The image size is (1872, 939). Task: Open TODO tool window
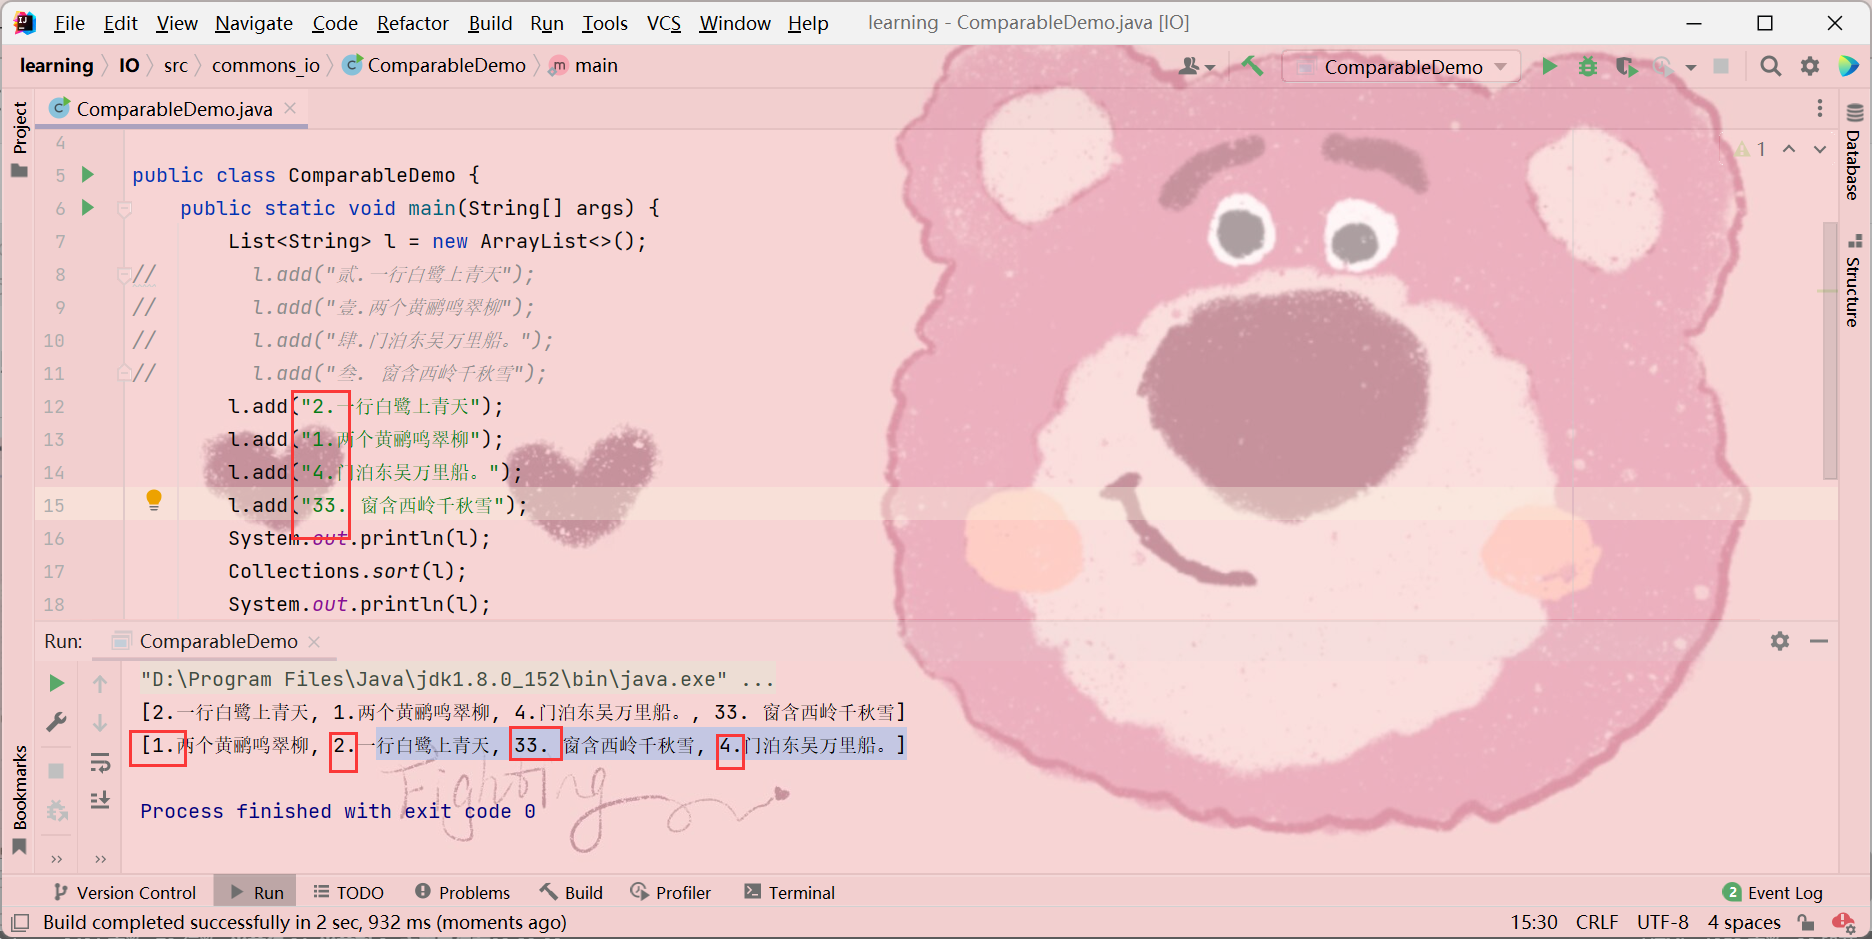point(348,892)
